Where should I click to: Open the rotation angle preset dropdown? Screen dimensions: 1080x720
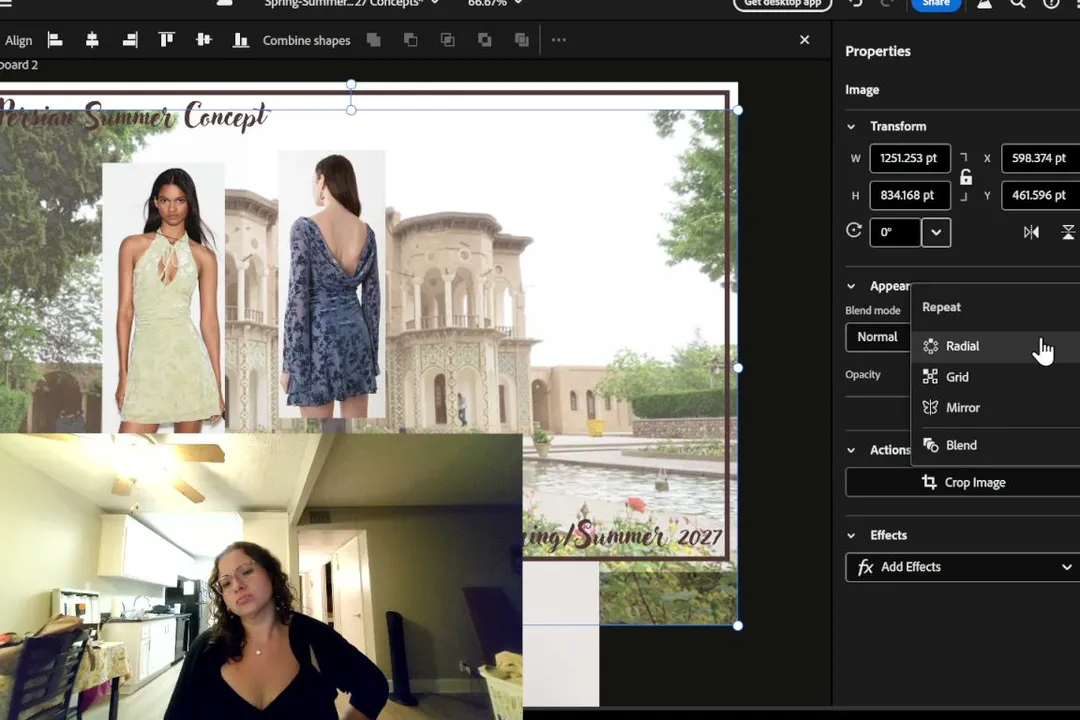coord(936,232)
